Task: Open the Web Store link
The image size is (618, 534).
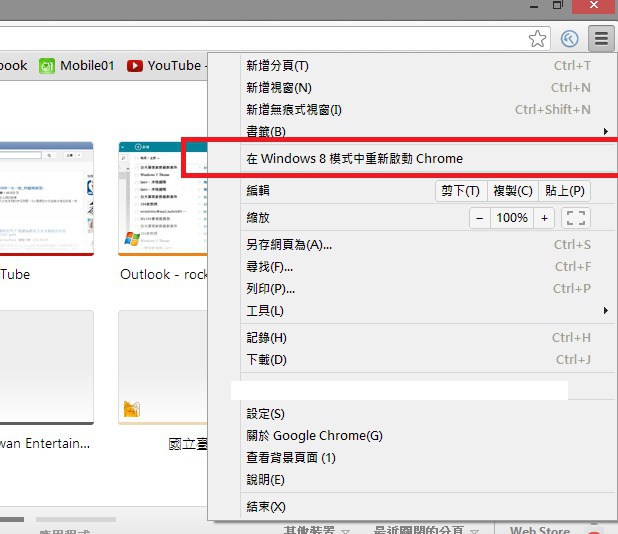Action: click(540, 530)
